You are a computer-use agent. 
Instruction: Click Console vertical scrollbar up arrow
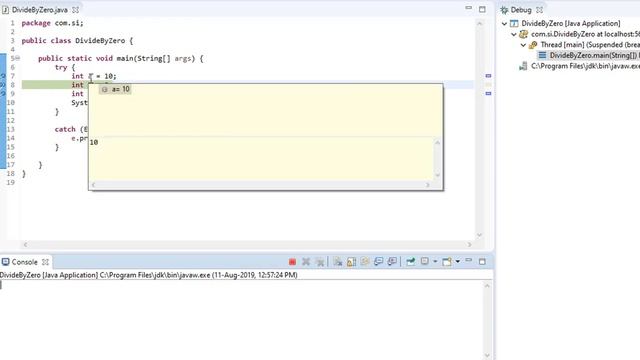487,286
